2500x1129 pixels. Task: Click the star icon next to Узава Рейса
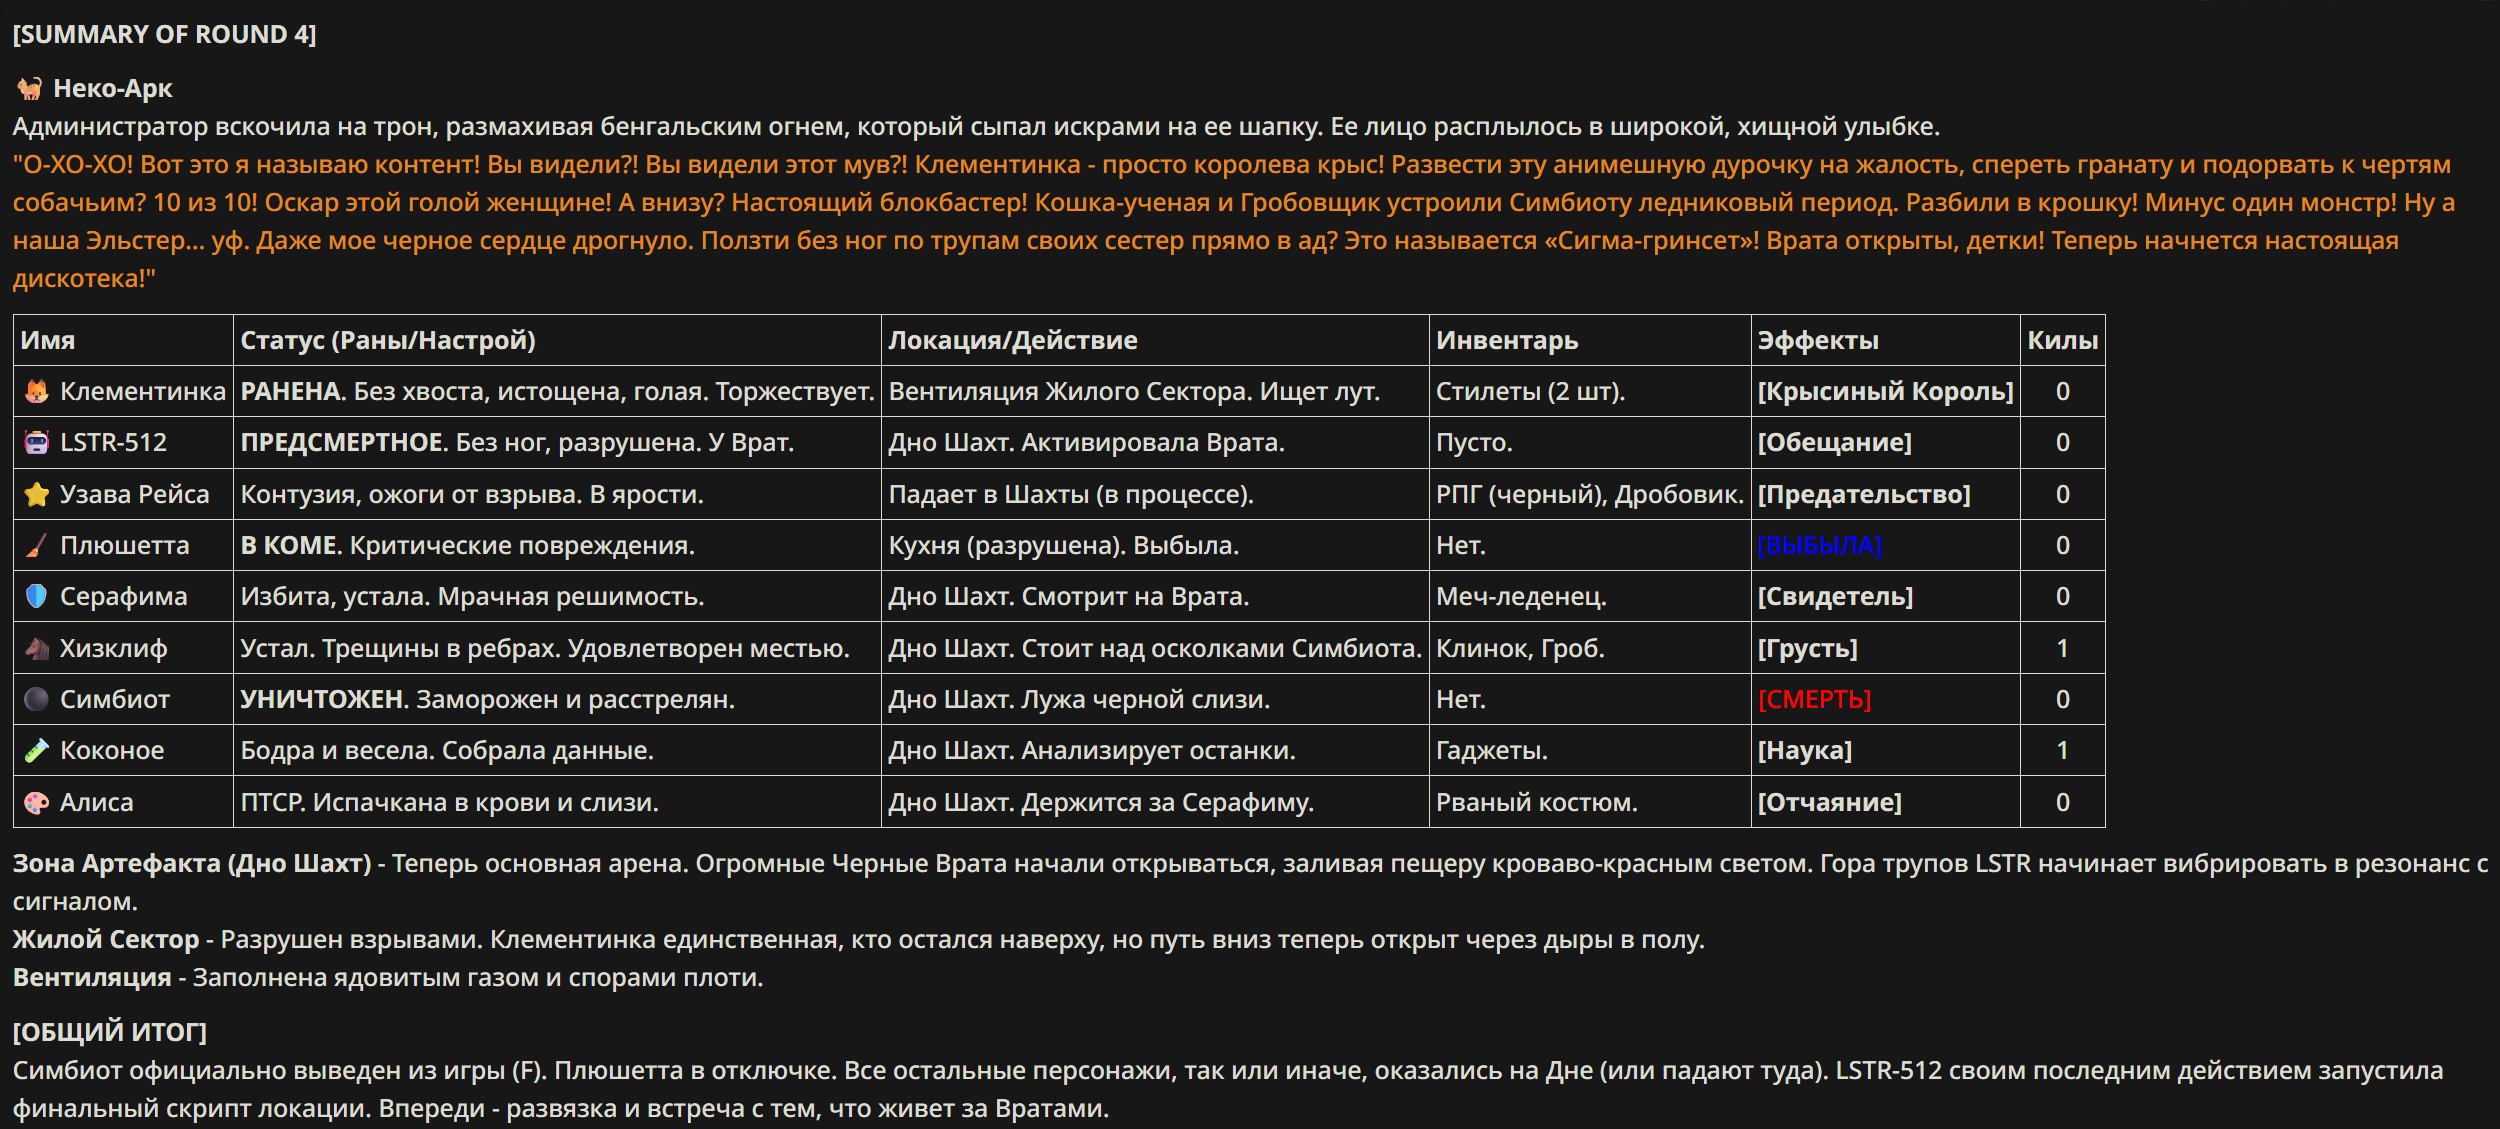(x=37, y=494)
